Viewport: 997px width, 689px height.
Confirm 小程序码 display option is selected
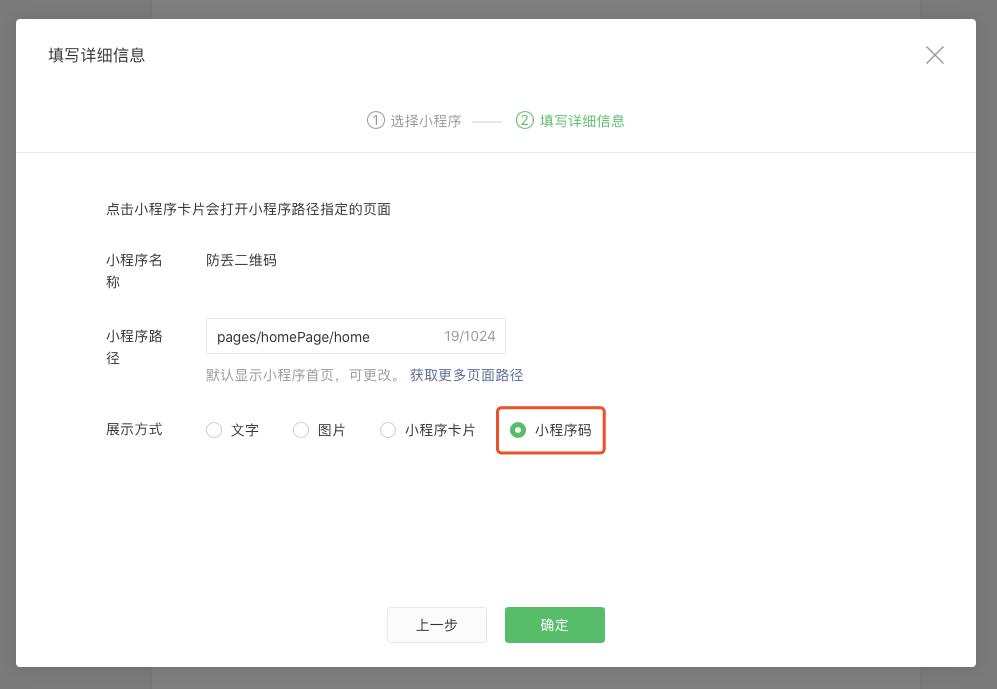(518, 431)
